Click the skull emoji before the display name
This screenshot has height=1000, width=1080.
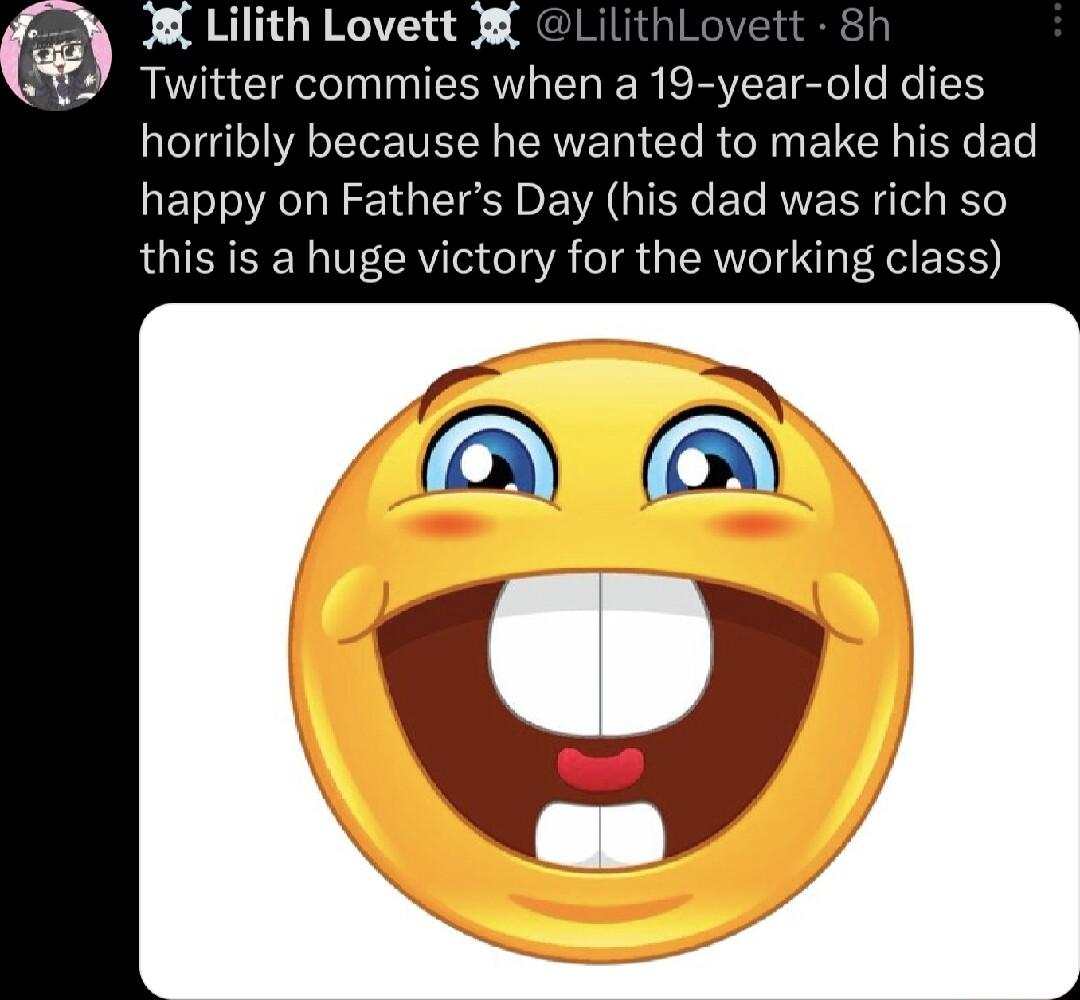[167, 26]
